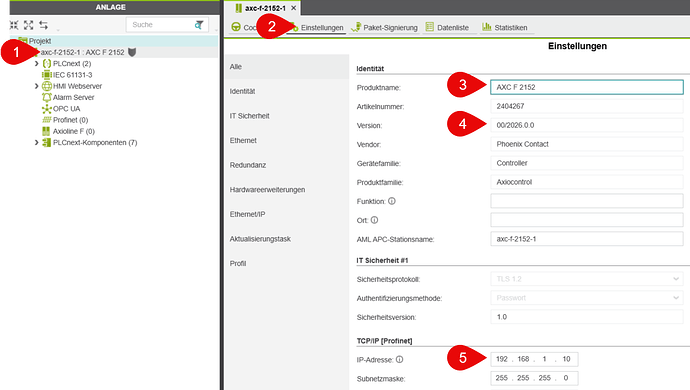The height and width of the screenshot is (390, 690).
Task: Show the Alle settings category
Action: click(x=287, y=67)
